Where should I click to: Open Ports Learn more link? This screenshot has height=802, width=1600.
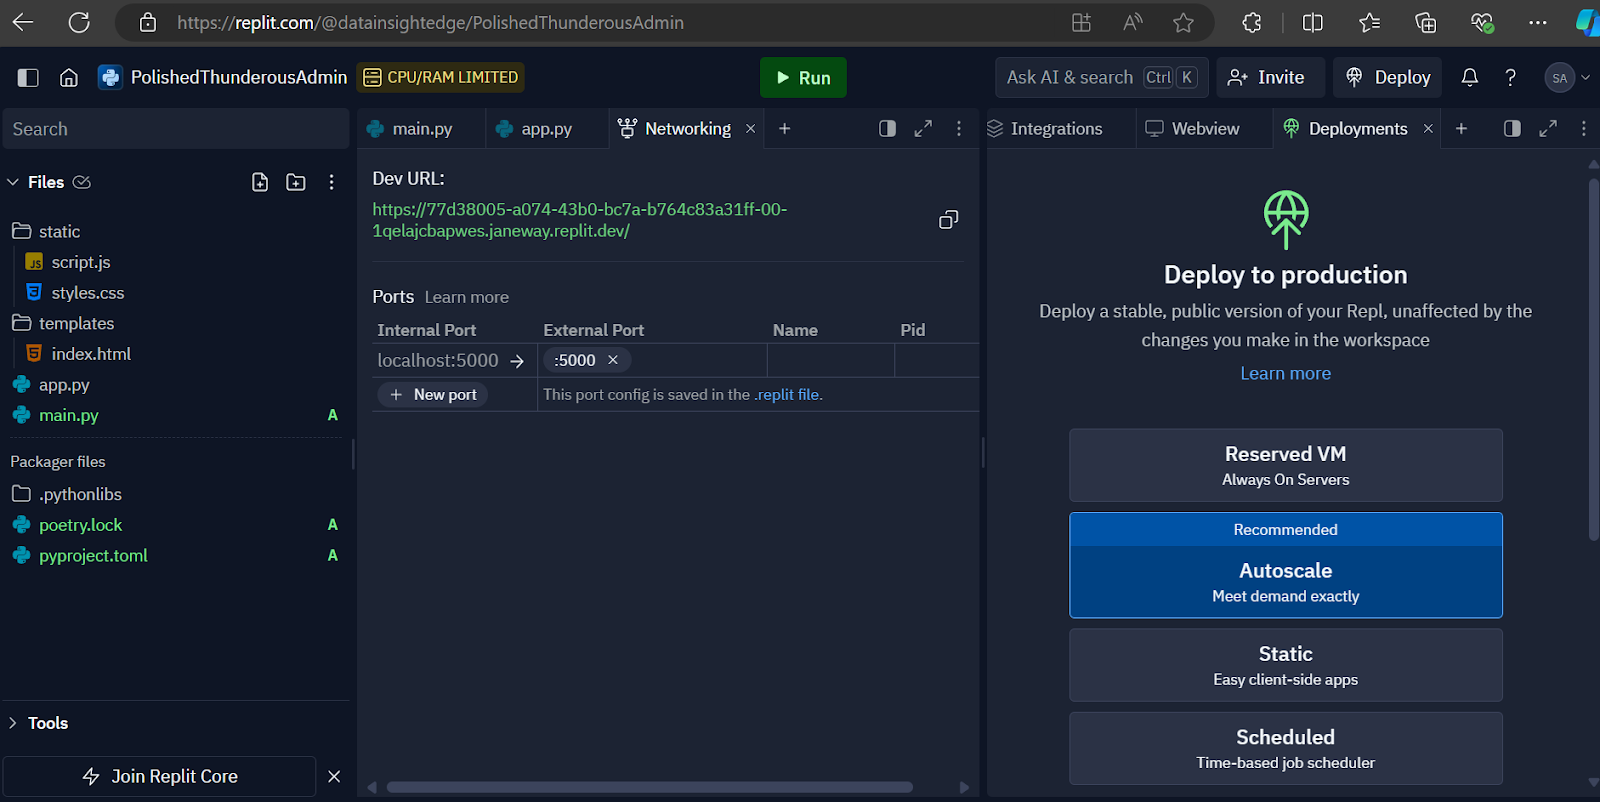point(467,297)
